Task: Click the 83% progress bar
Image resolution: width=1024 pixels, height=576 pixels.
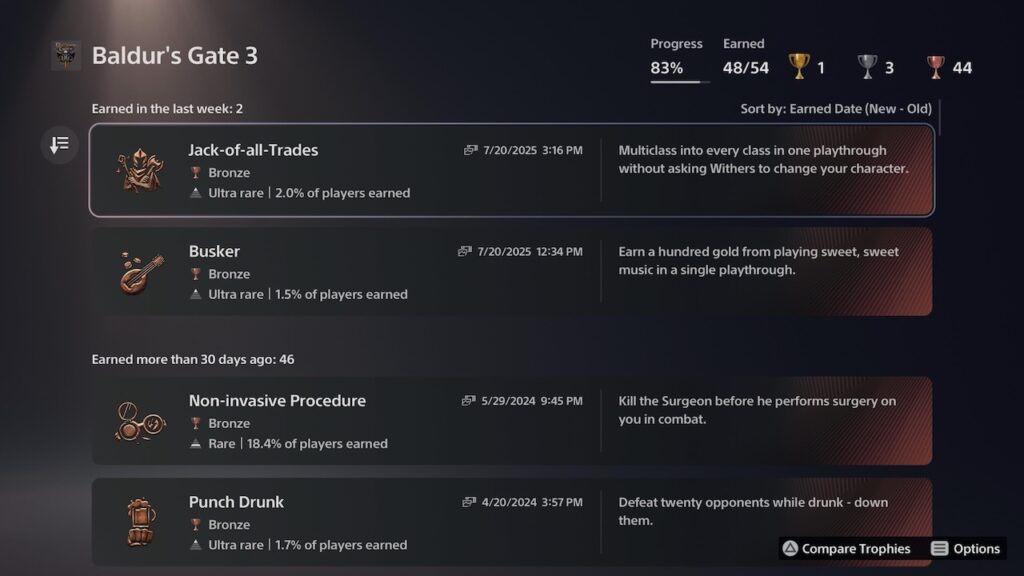Action: click(679, 82)
